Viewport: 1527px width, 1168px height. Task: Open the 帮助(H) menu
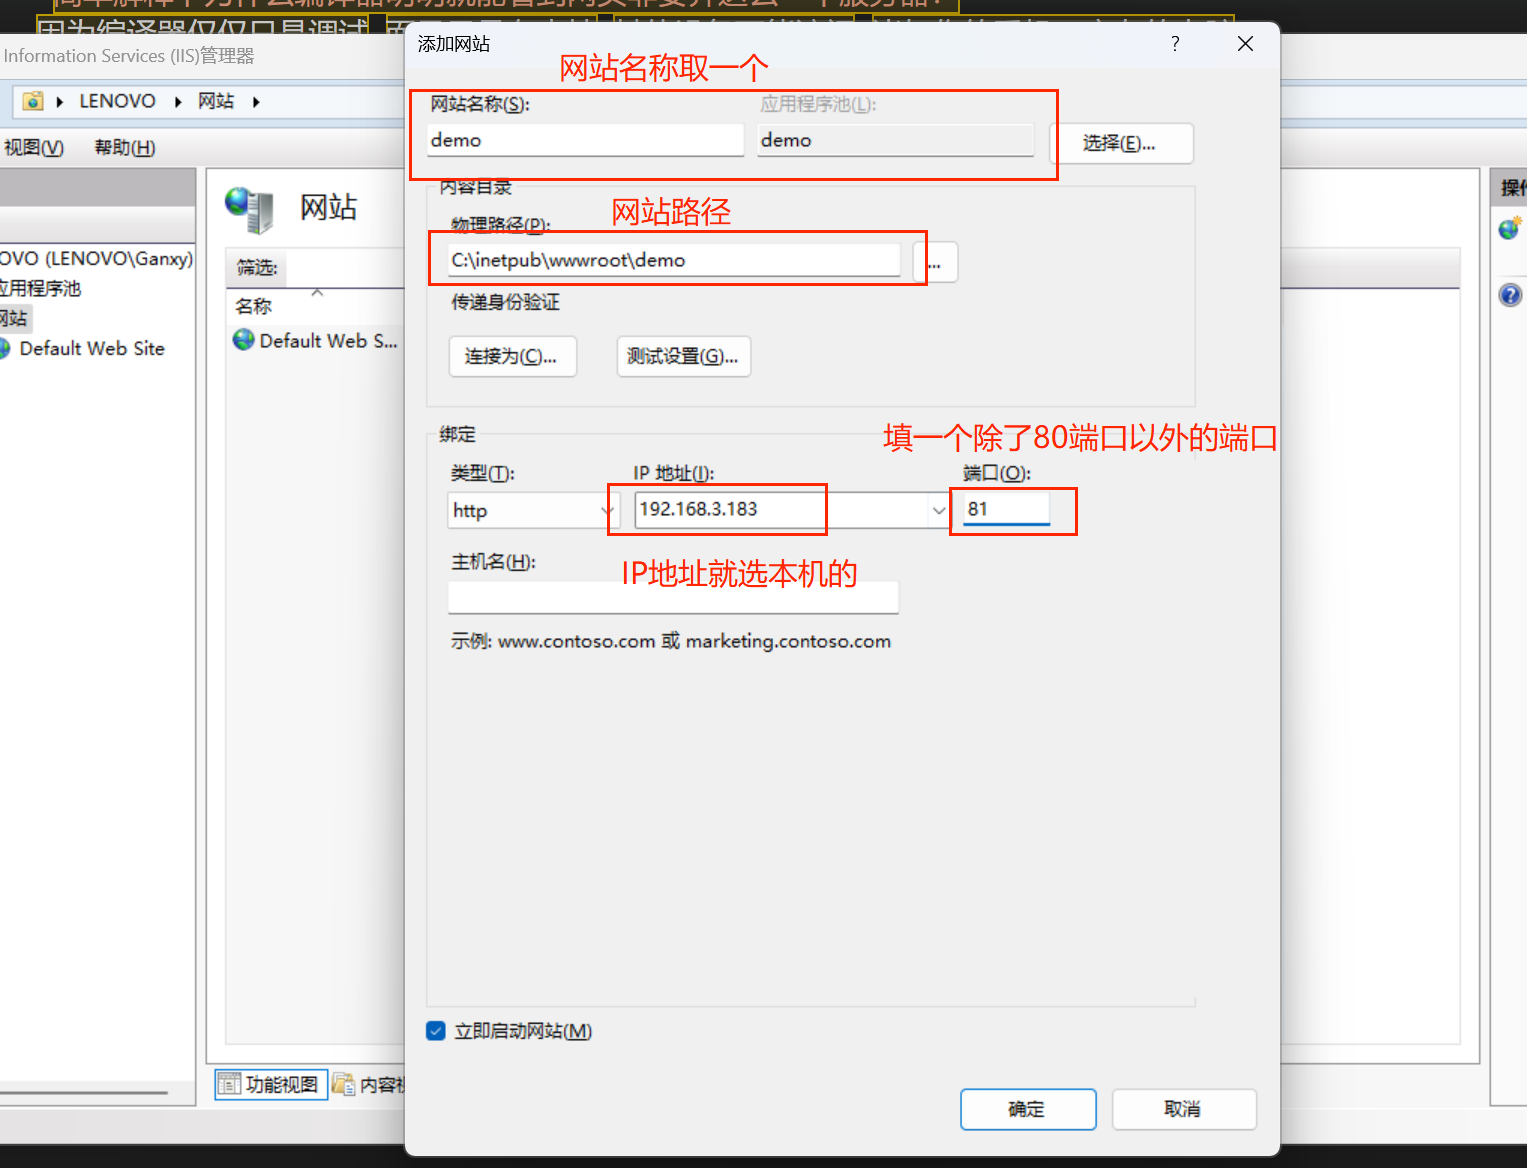click(125, 148)
